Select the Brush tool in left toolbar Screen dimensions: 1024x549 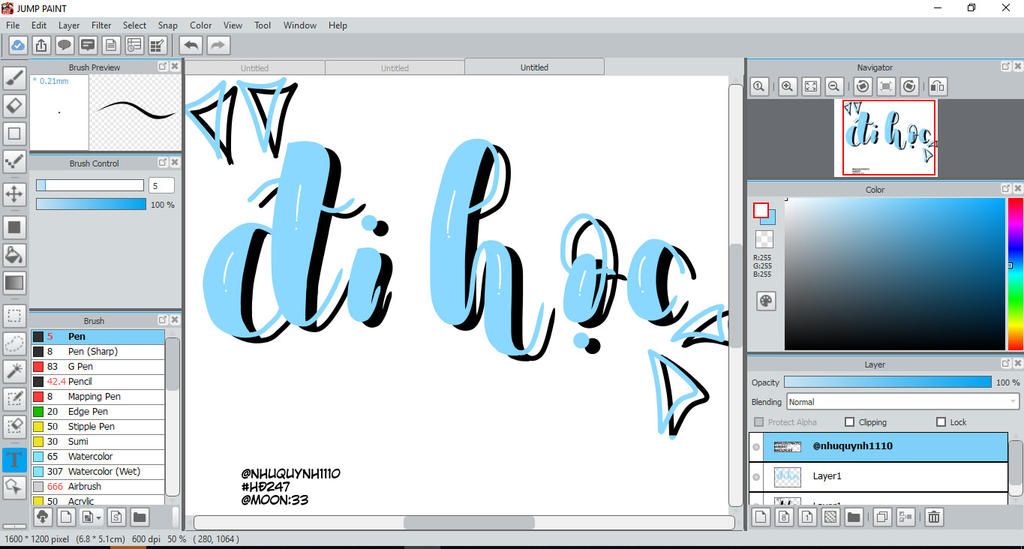(14, 78)
